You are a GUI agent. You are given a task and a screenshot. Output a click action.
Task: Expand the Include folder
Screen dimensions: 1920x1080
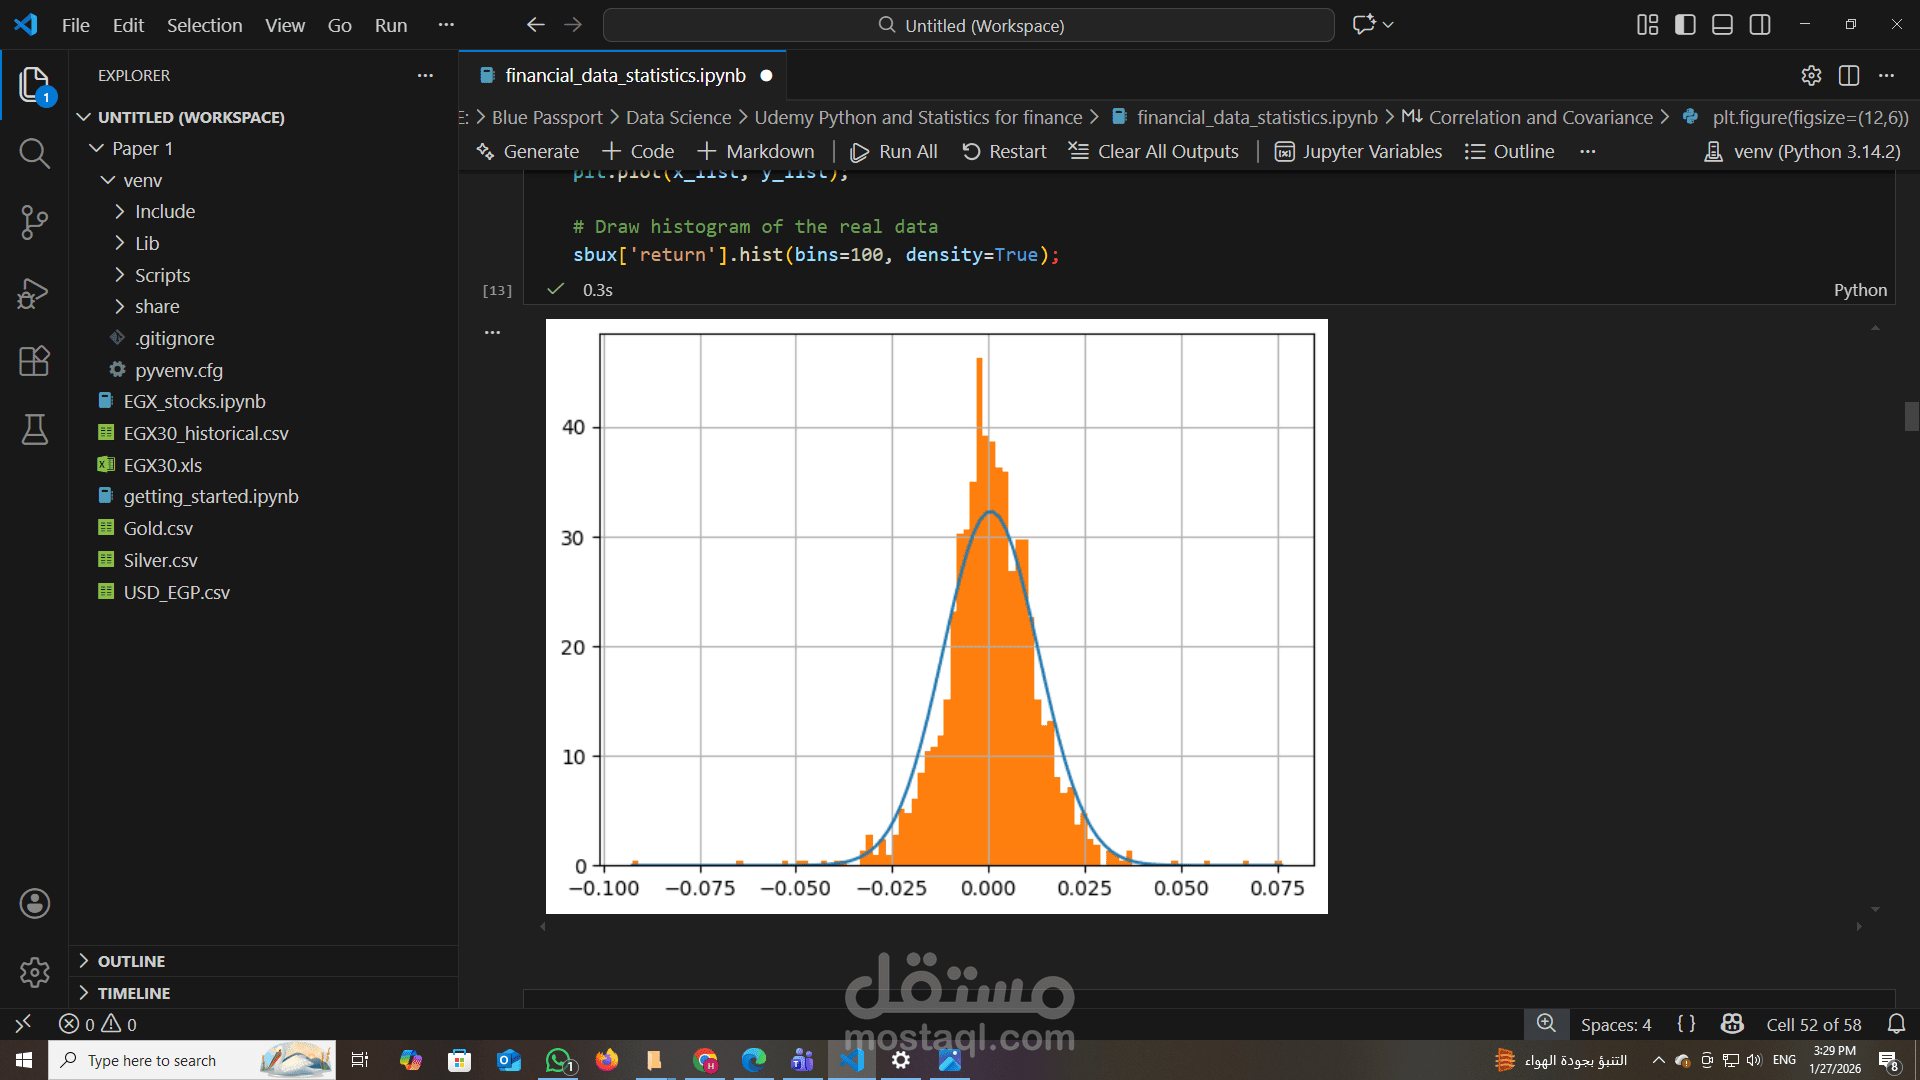click(165, 212)
